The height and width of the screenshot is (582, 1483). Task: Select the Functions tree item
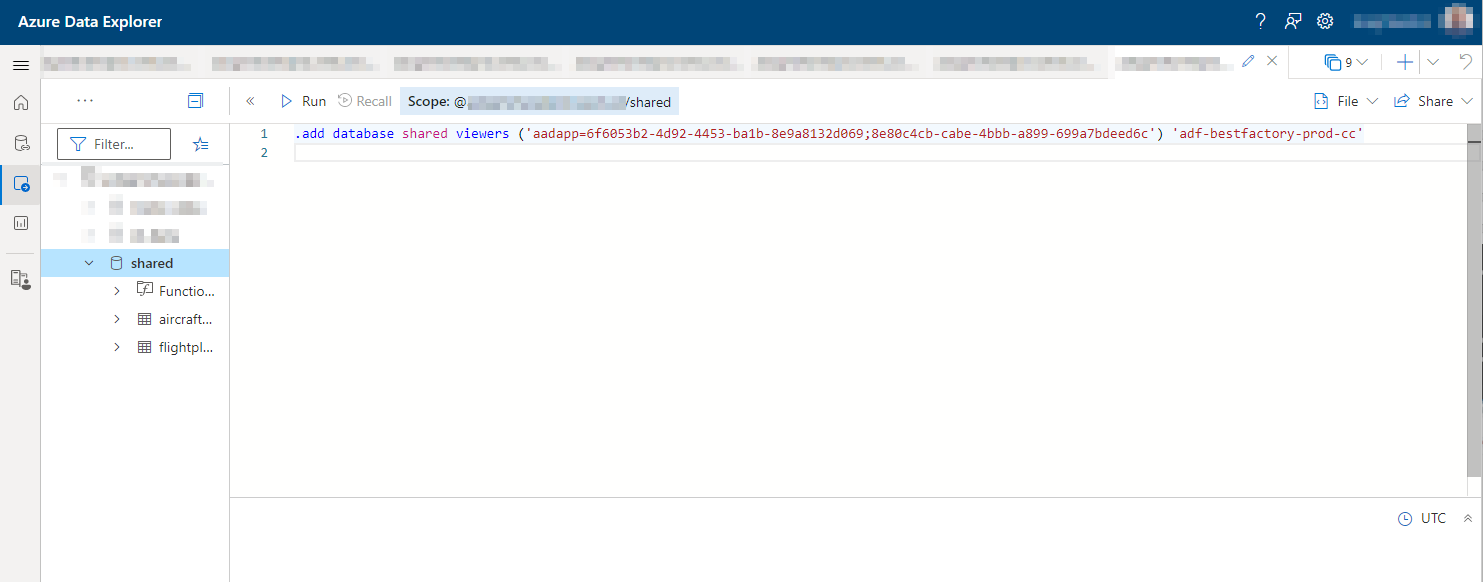pos(186,291)
